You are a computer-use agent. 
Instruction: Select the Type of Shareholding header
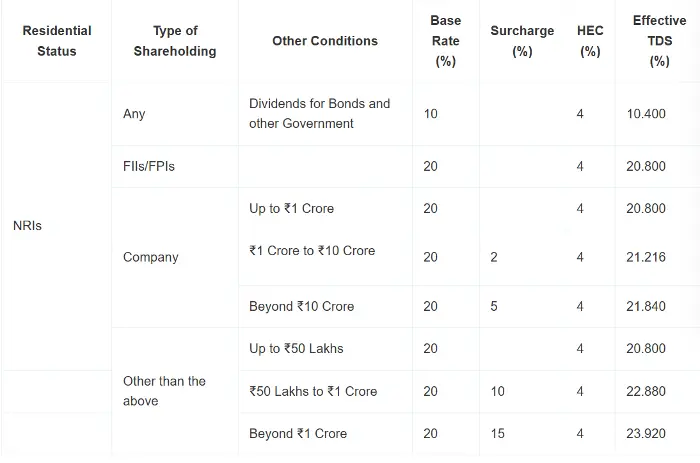[175, 41]
